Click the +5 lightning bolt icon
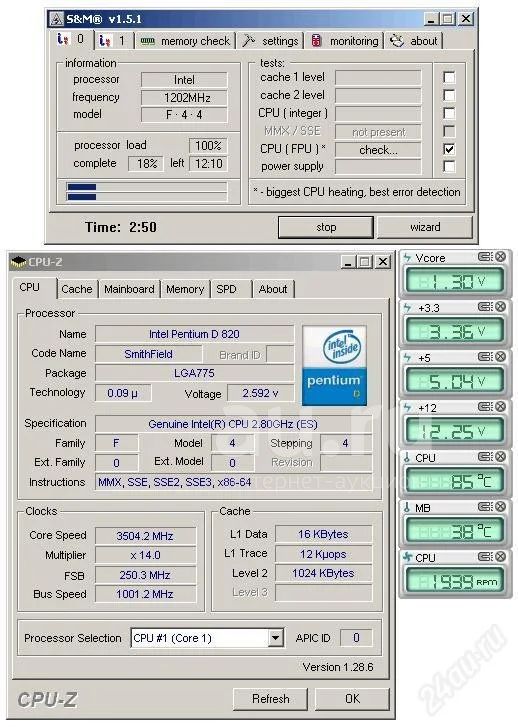 click(x=407, y=358)
